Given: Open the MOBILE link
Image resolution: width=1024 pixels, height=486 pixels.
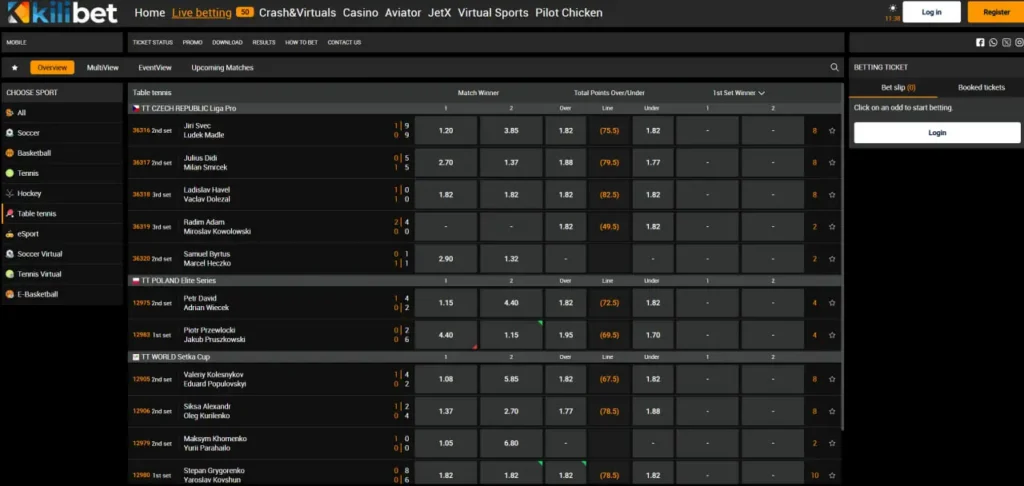Looking at the screenshot, I should [x=16, y=42].
